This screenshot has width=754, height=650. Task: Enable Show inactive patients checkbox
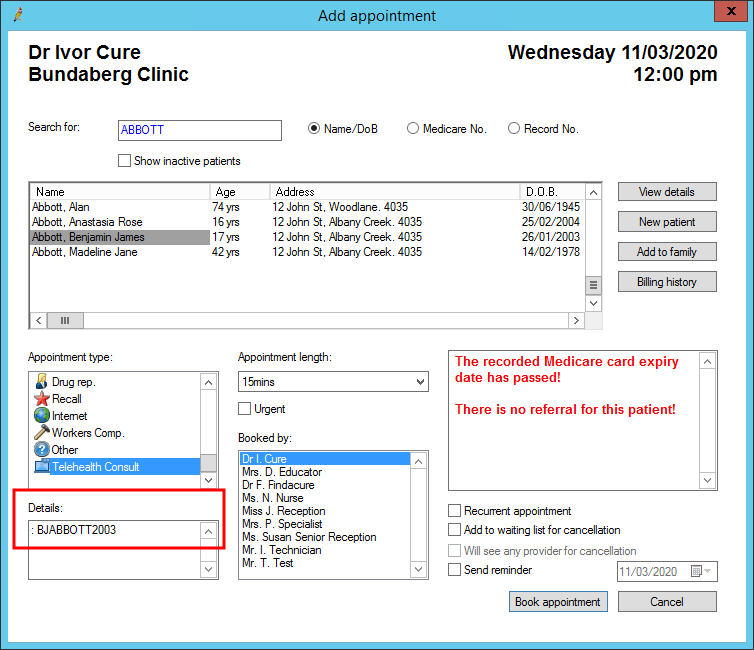point(125,161)
